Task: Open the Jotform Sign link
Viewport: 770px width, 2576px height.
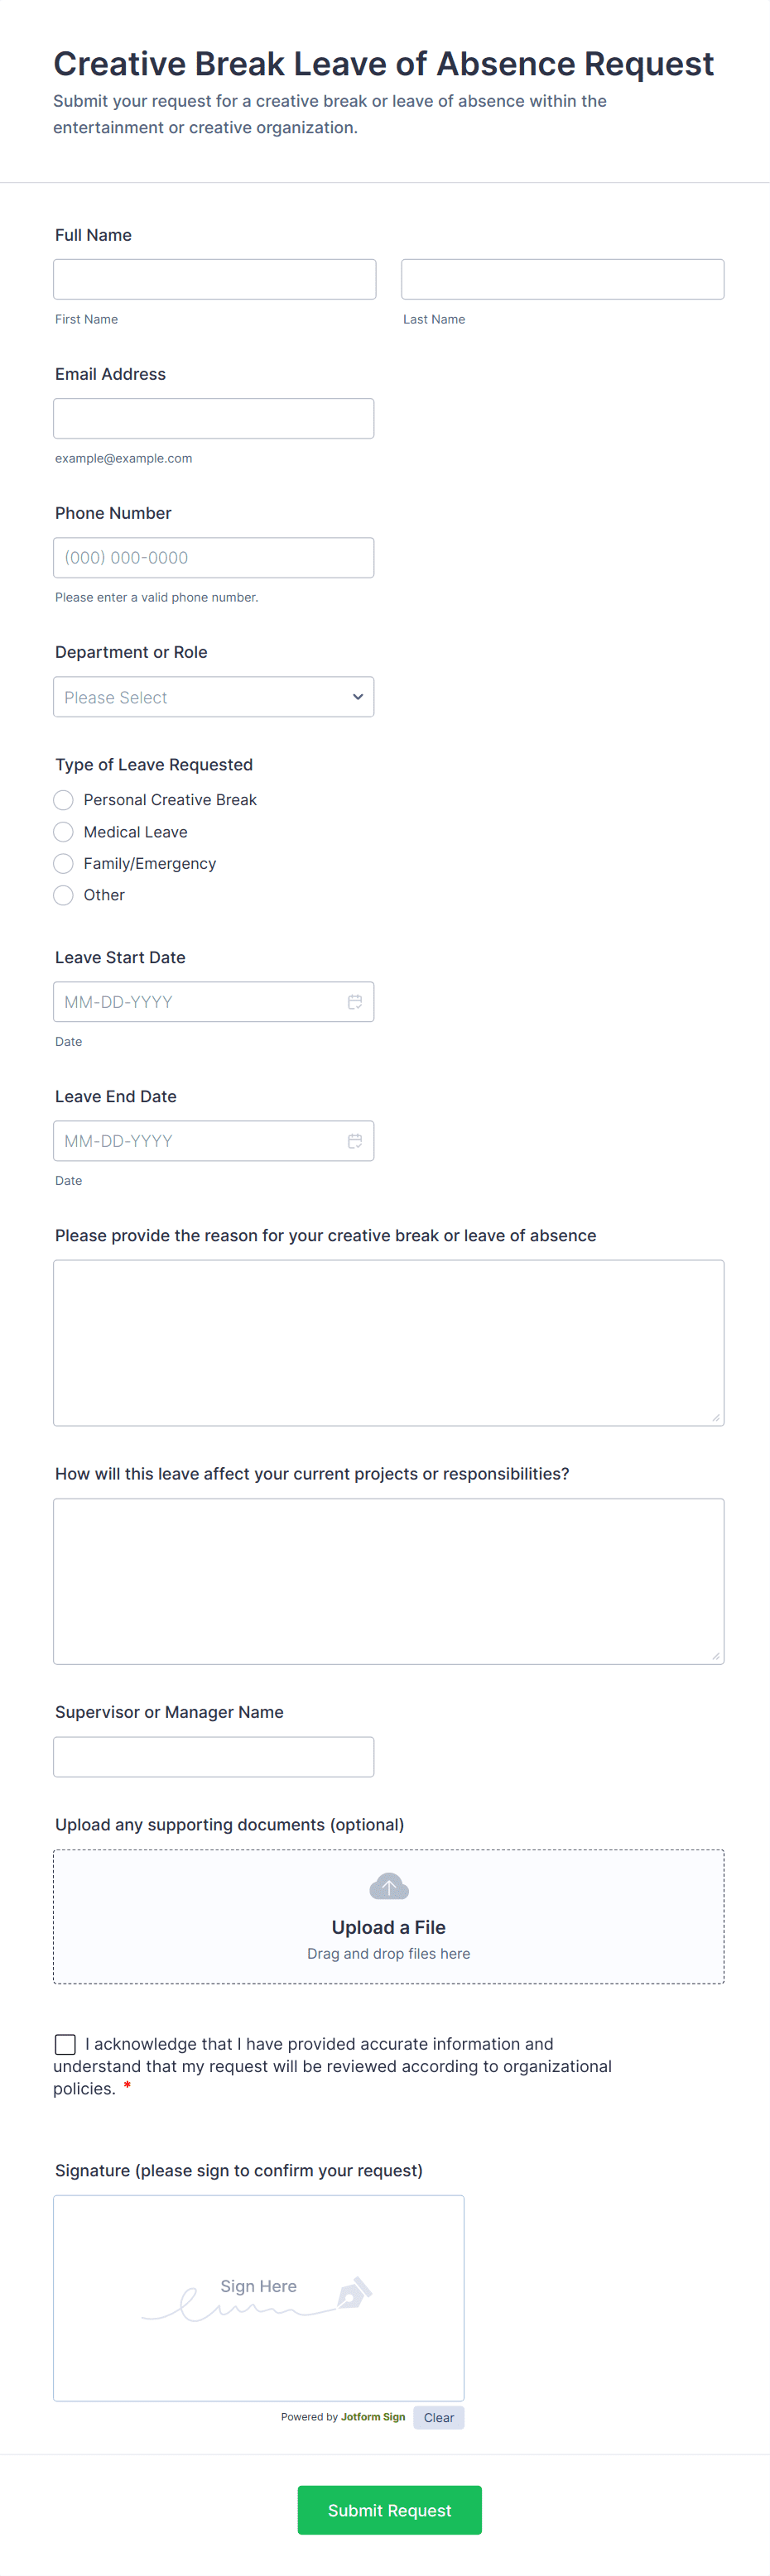Action: pos(373,2417)
